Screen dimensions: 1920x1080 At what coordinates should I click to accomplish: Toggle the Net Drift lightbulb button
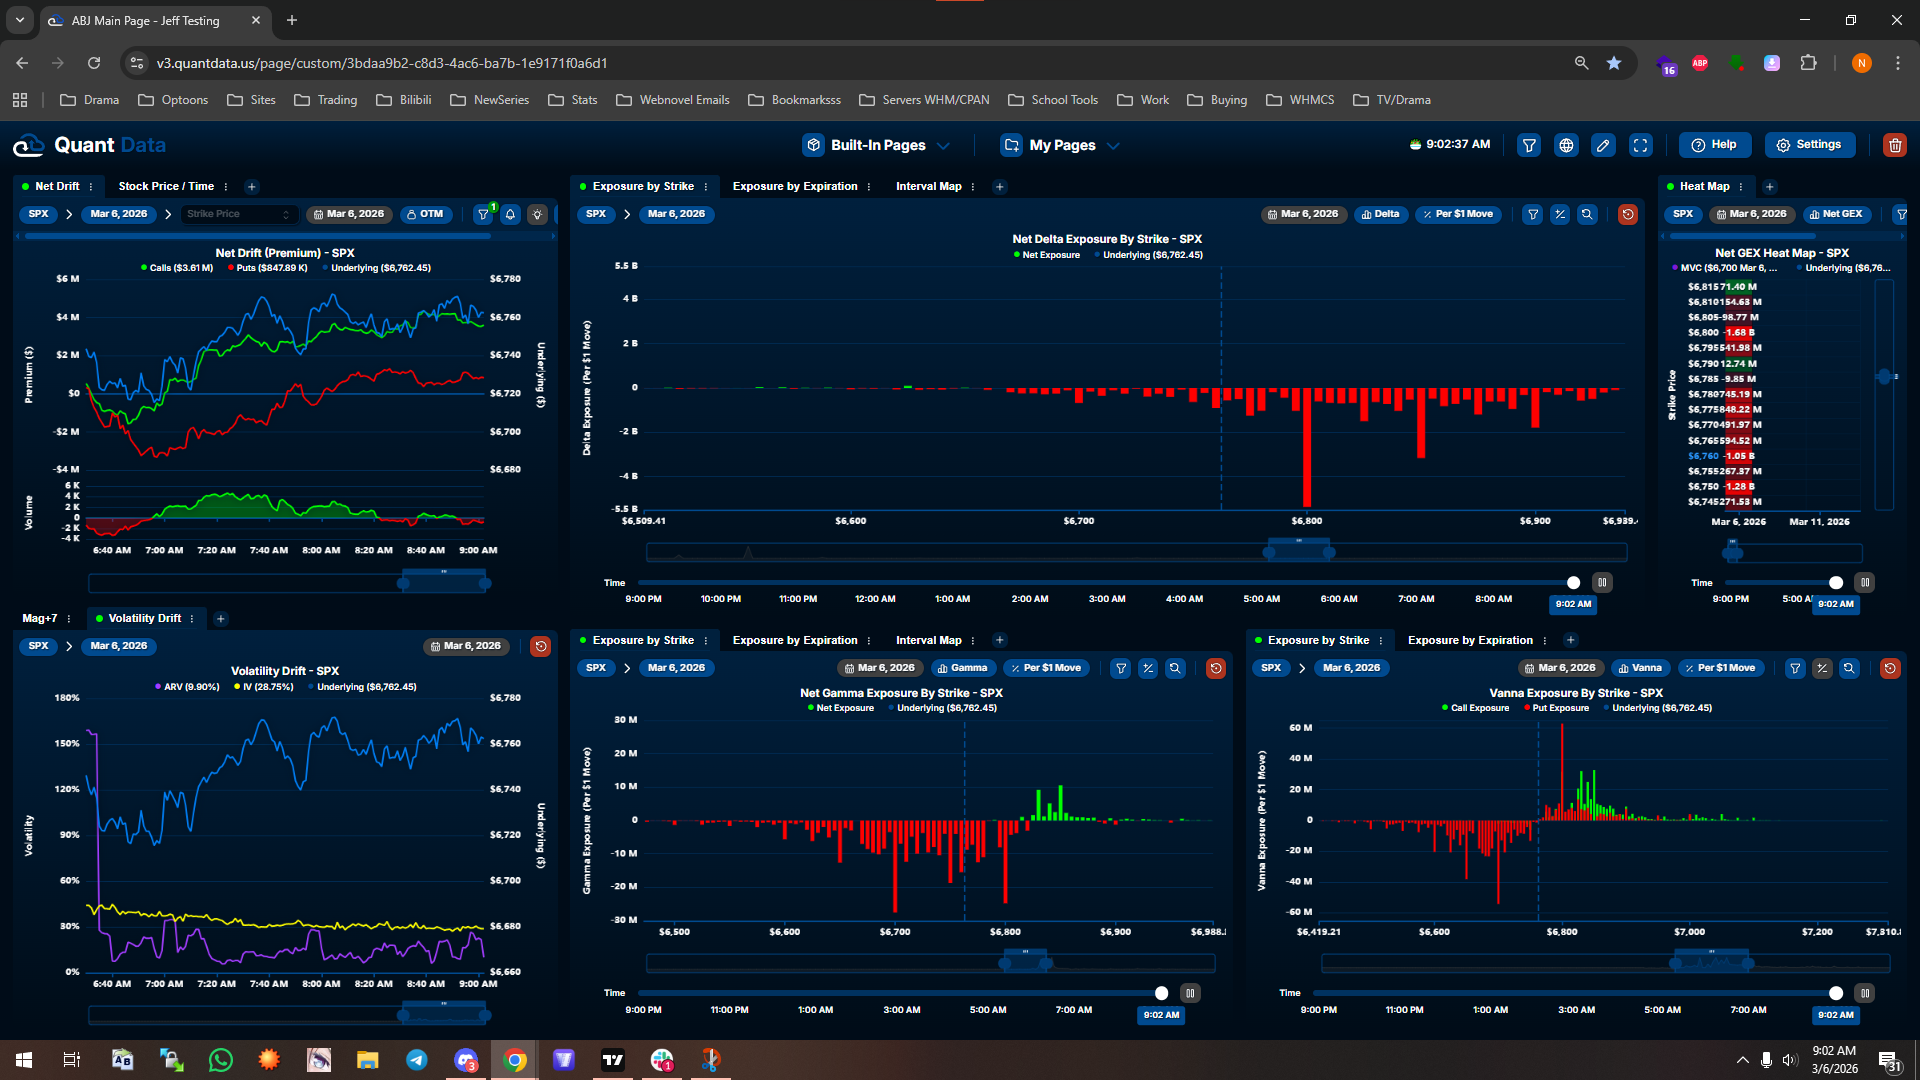538,214
